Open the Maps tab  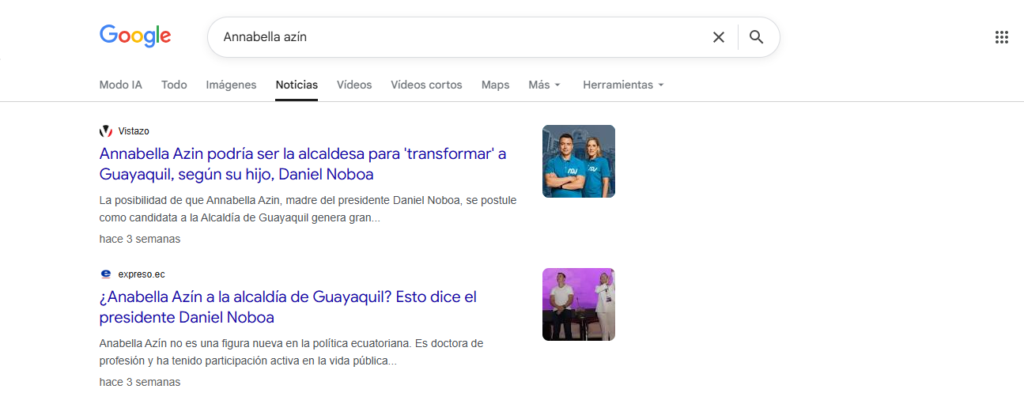pyautogui.click(x=495, y=85)
